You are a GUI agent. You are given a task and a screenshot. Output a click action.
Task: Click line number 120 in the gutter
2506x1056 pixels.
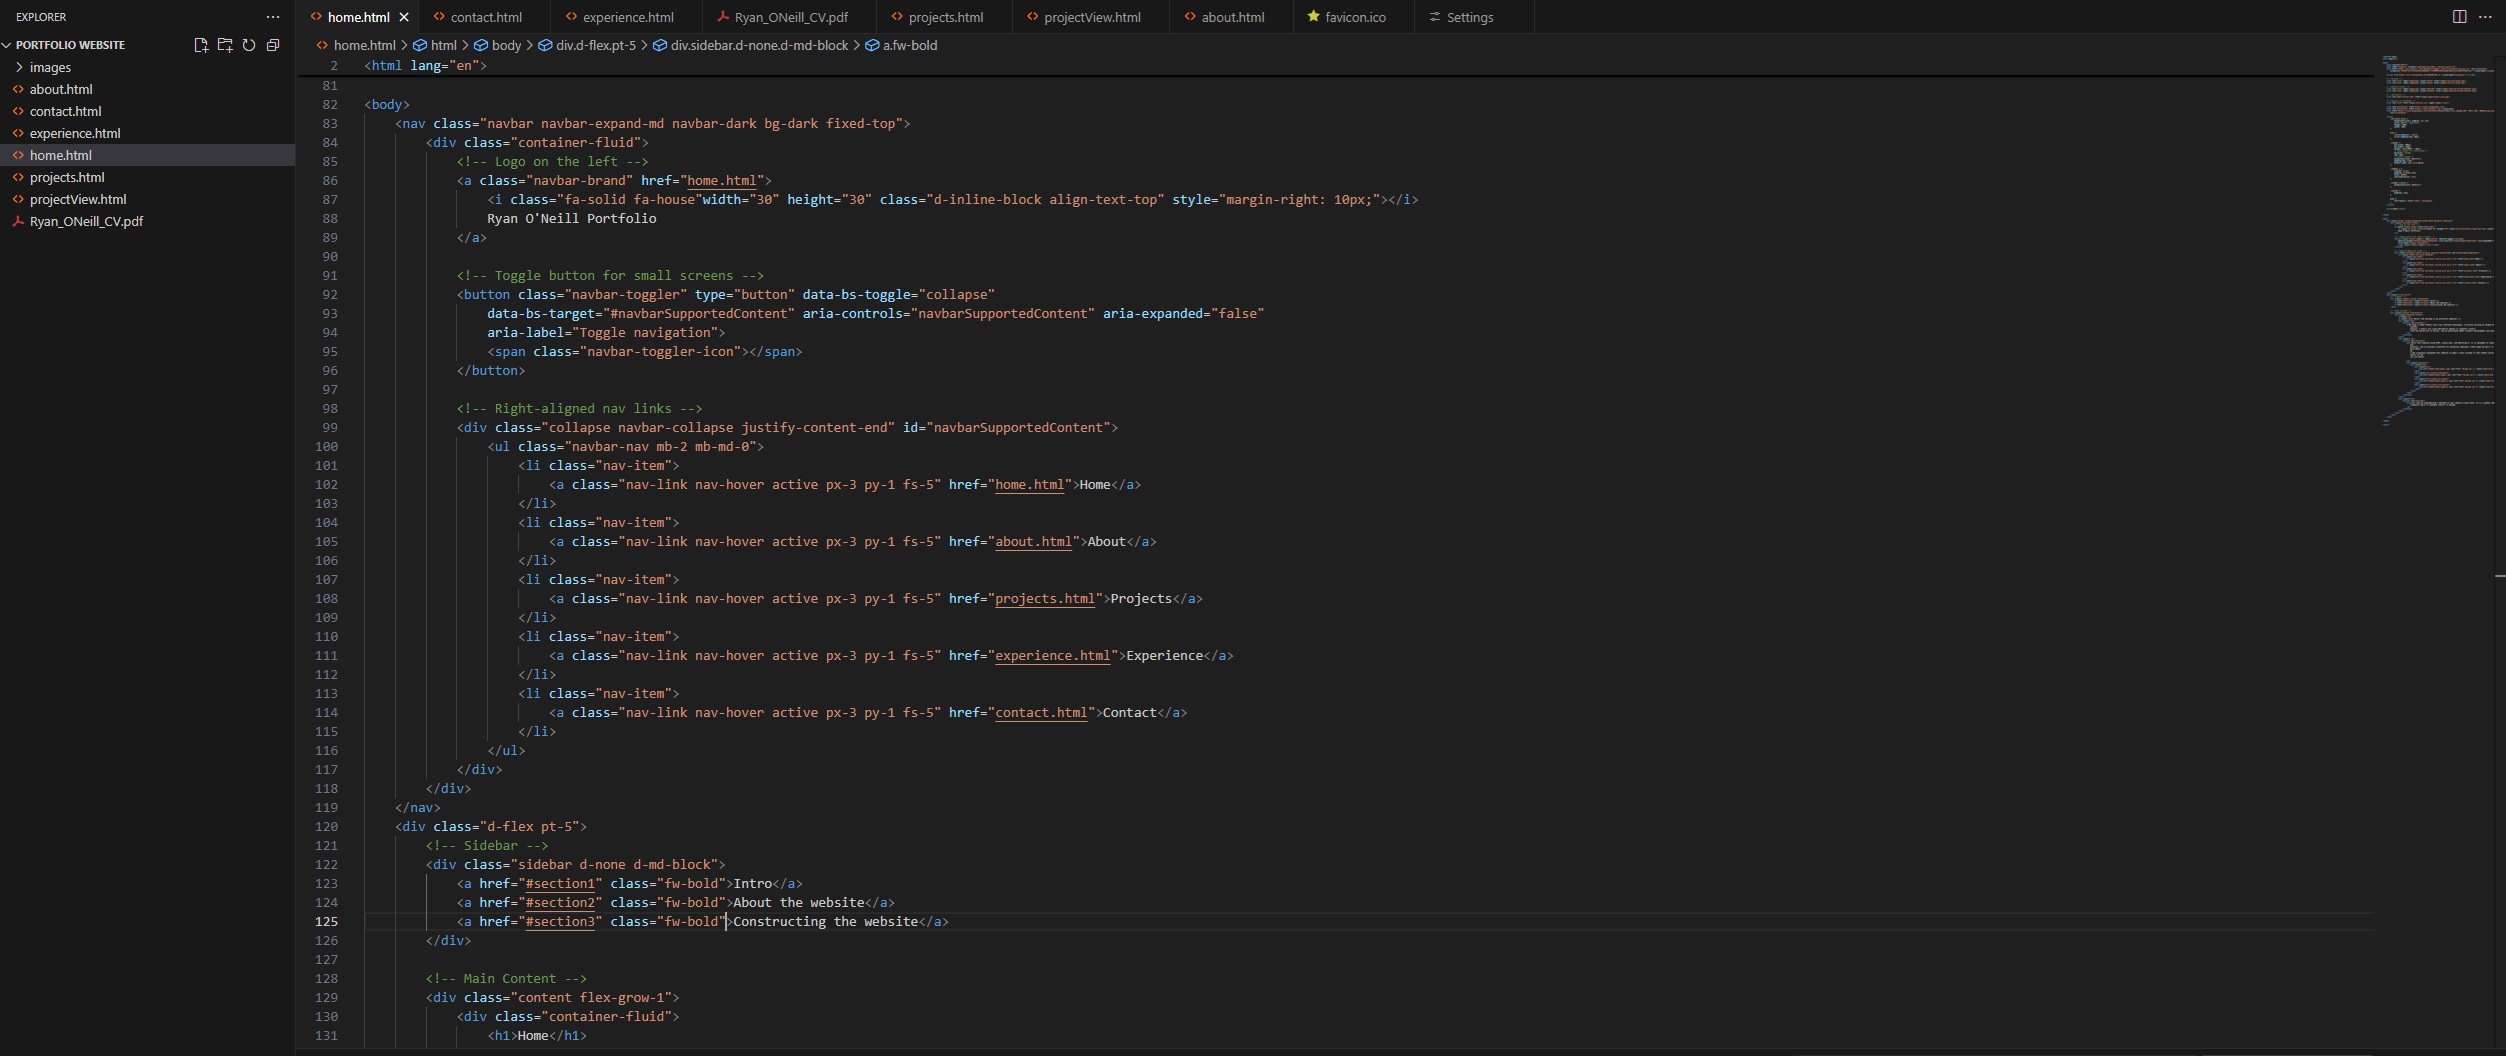(x=326, y=826)
